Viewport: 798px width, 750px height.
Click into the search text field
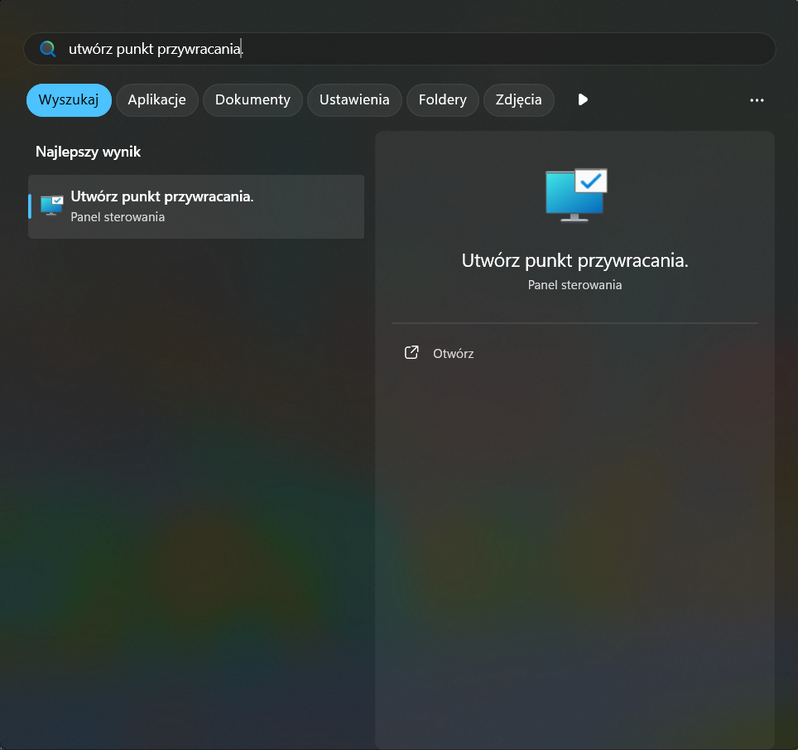click(400, 49)
